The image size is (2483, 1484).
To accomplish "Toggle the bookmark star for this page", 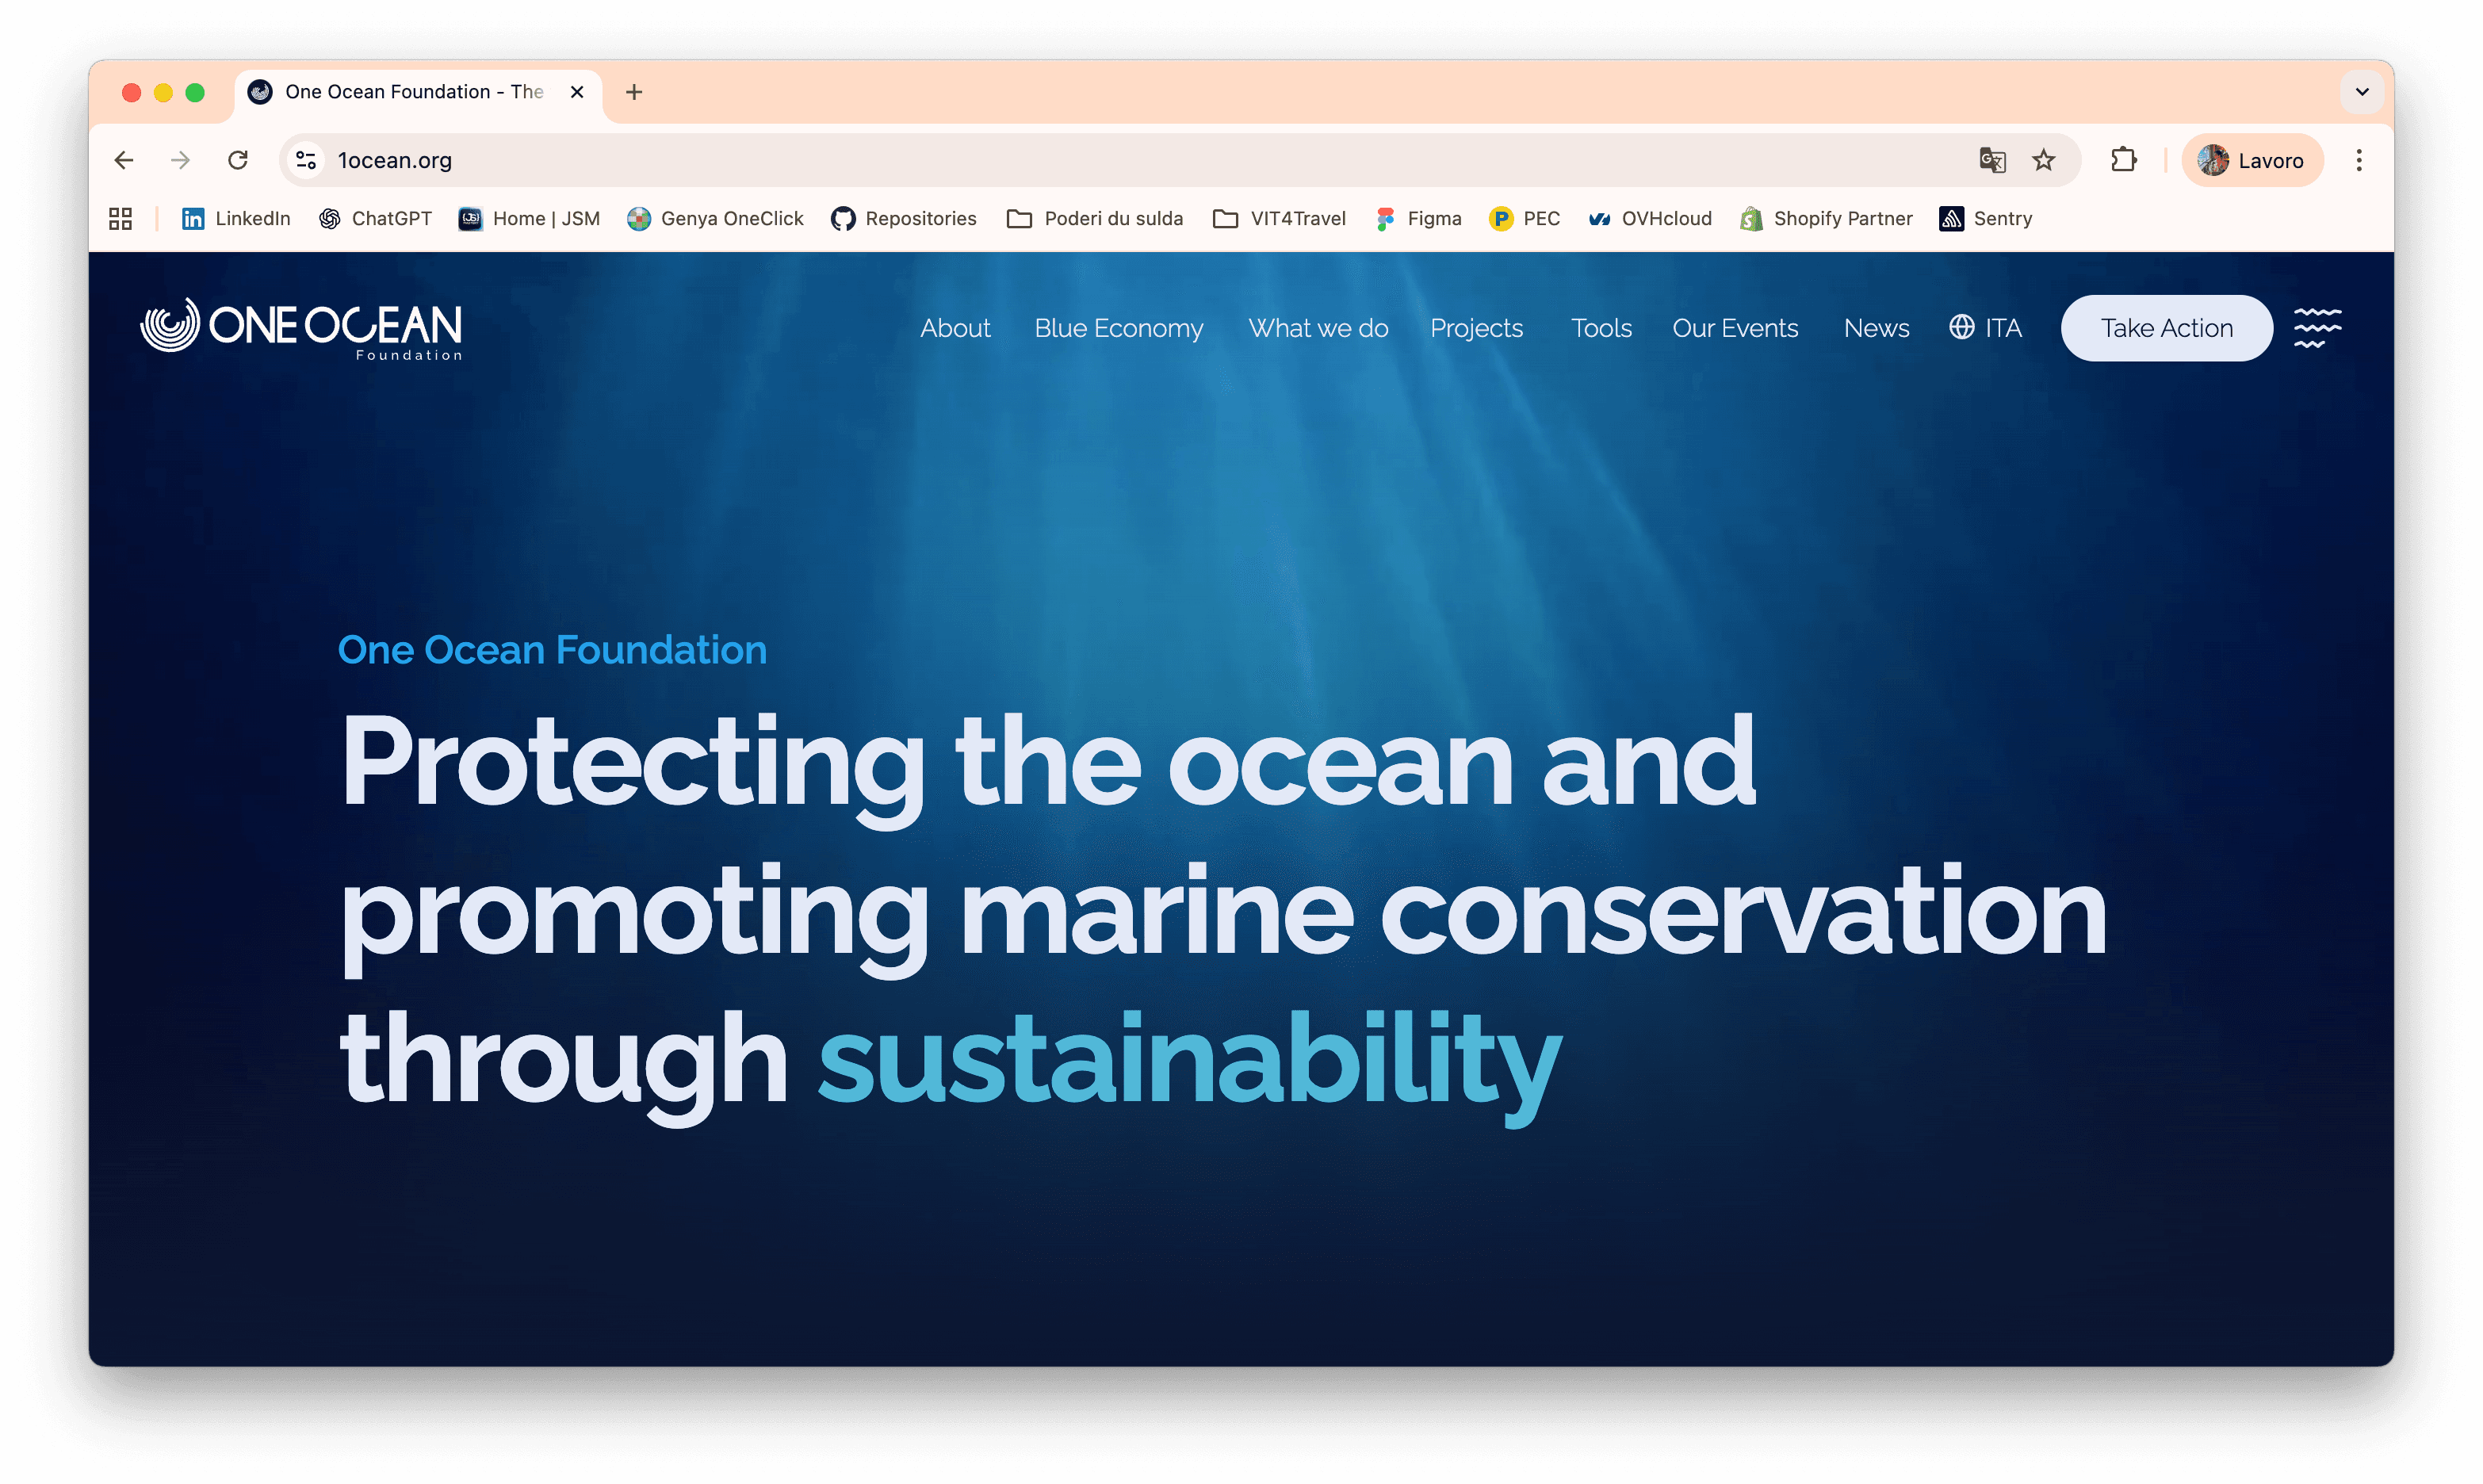I will coord(2044,160).
